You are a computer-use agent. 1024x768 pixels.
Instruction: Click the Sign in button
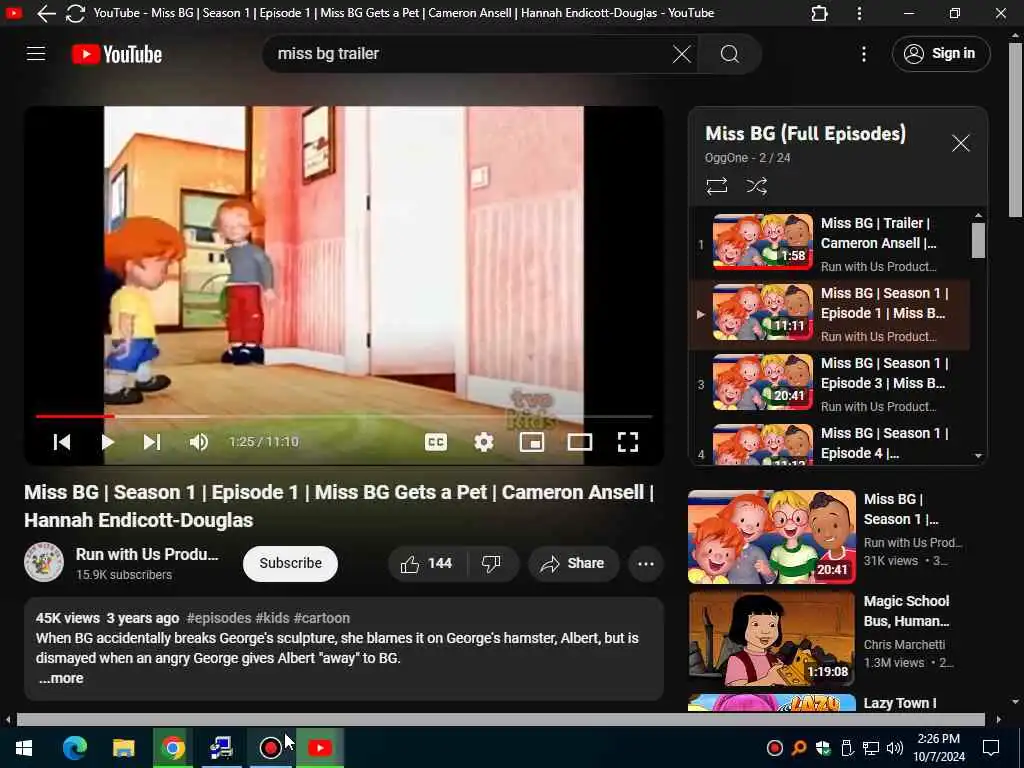(x=940, y=54)
